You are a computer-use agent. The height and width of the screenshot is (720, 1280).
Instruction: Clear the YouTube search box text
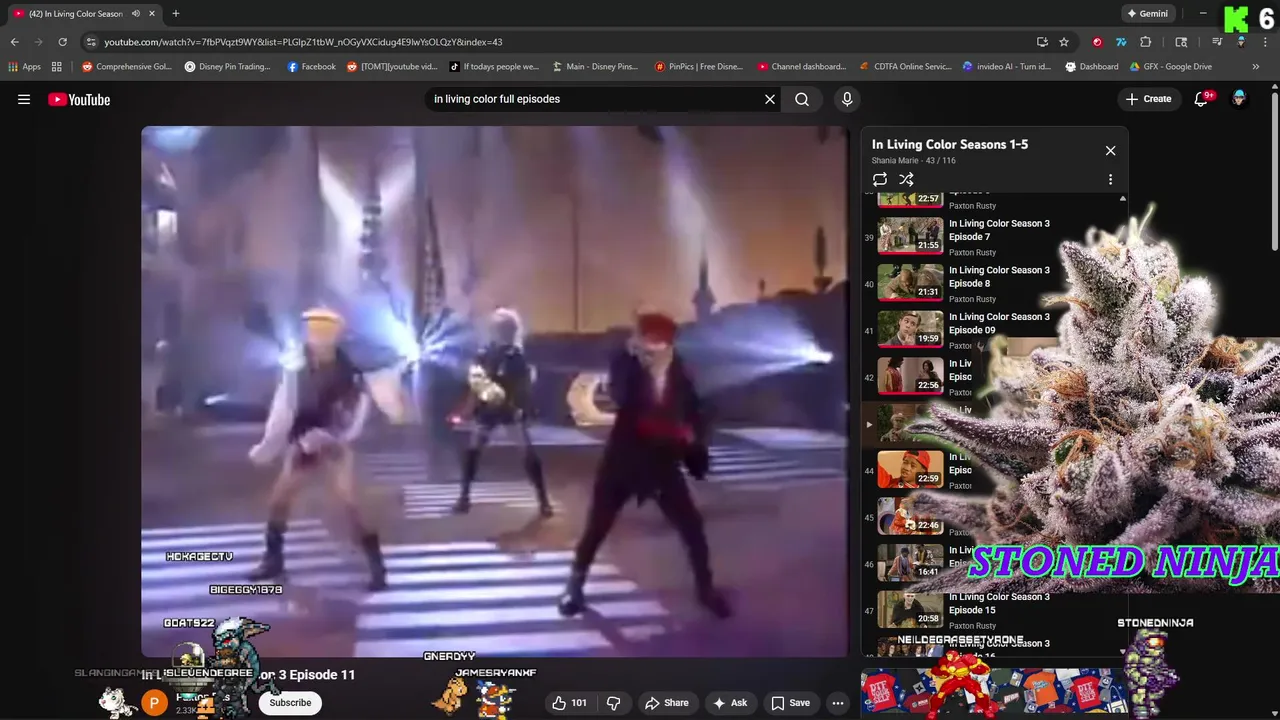(x=770, y=99)
